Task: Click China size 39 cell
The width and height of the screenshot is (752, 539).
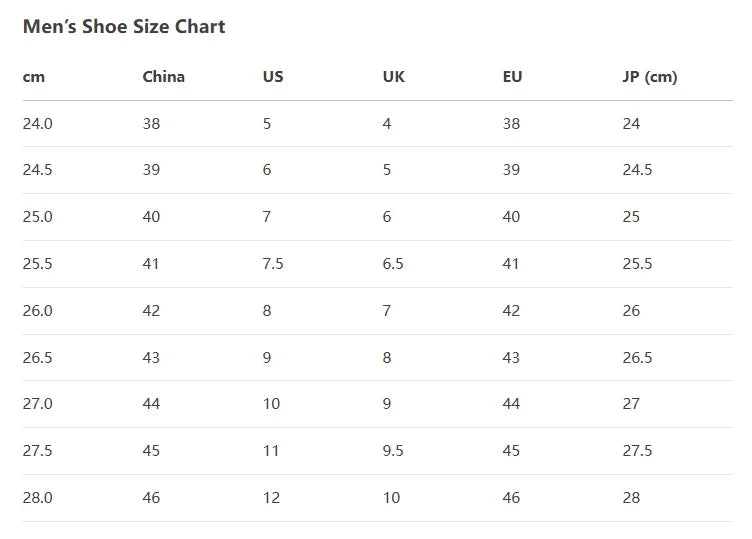Action: pyautogui.click(x=151, y=170)
